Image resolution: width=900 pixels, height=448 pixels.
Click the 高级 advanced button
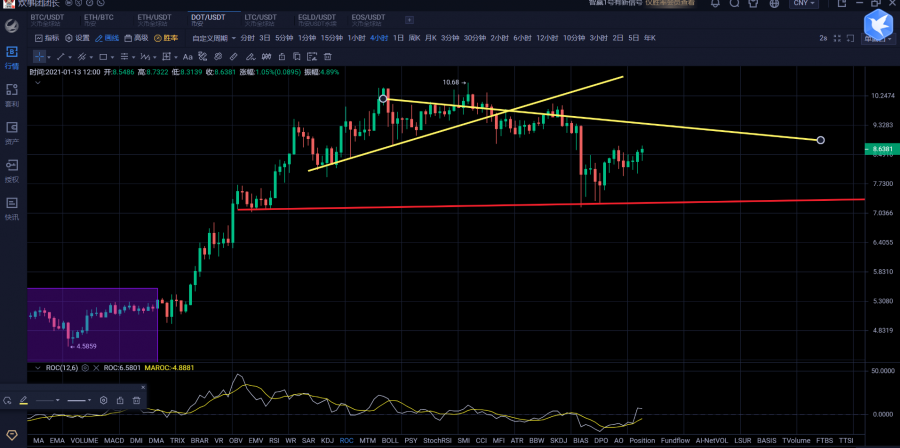click(137, 38)
